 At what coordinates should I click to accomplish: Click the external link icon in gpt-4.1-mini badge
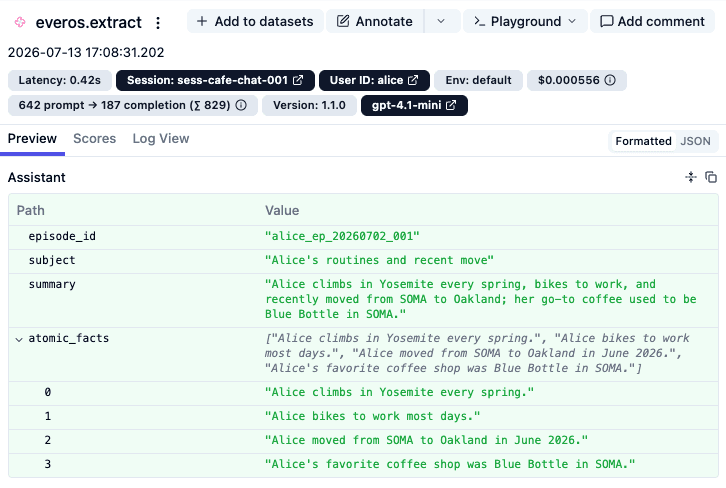point(451,105)
